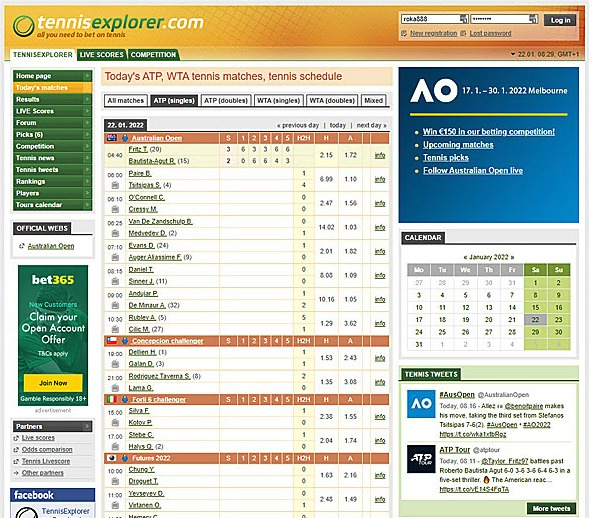The width and height of the screenshot is (590, 518).
Task: Click the calendar icon under Paire match time
Action: coord(115,185)
